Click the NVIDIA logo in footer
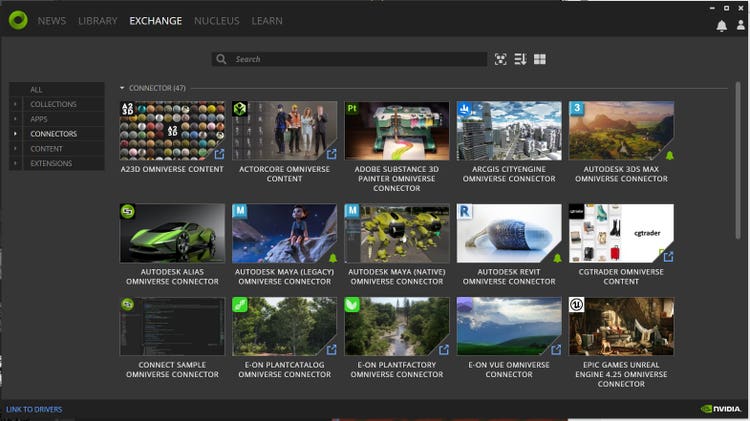 pyautogui.click(x=721, y=409)
